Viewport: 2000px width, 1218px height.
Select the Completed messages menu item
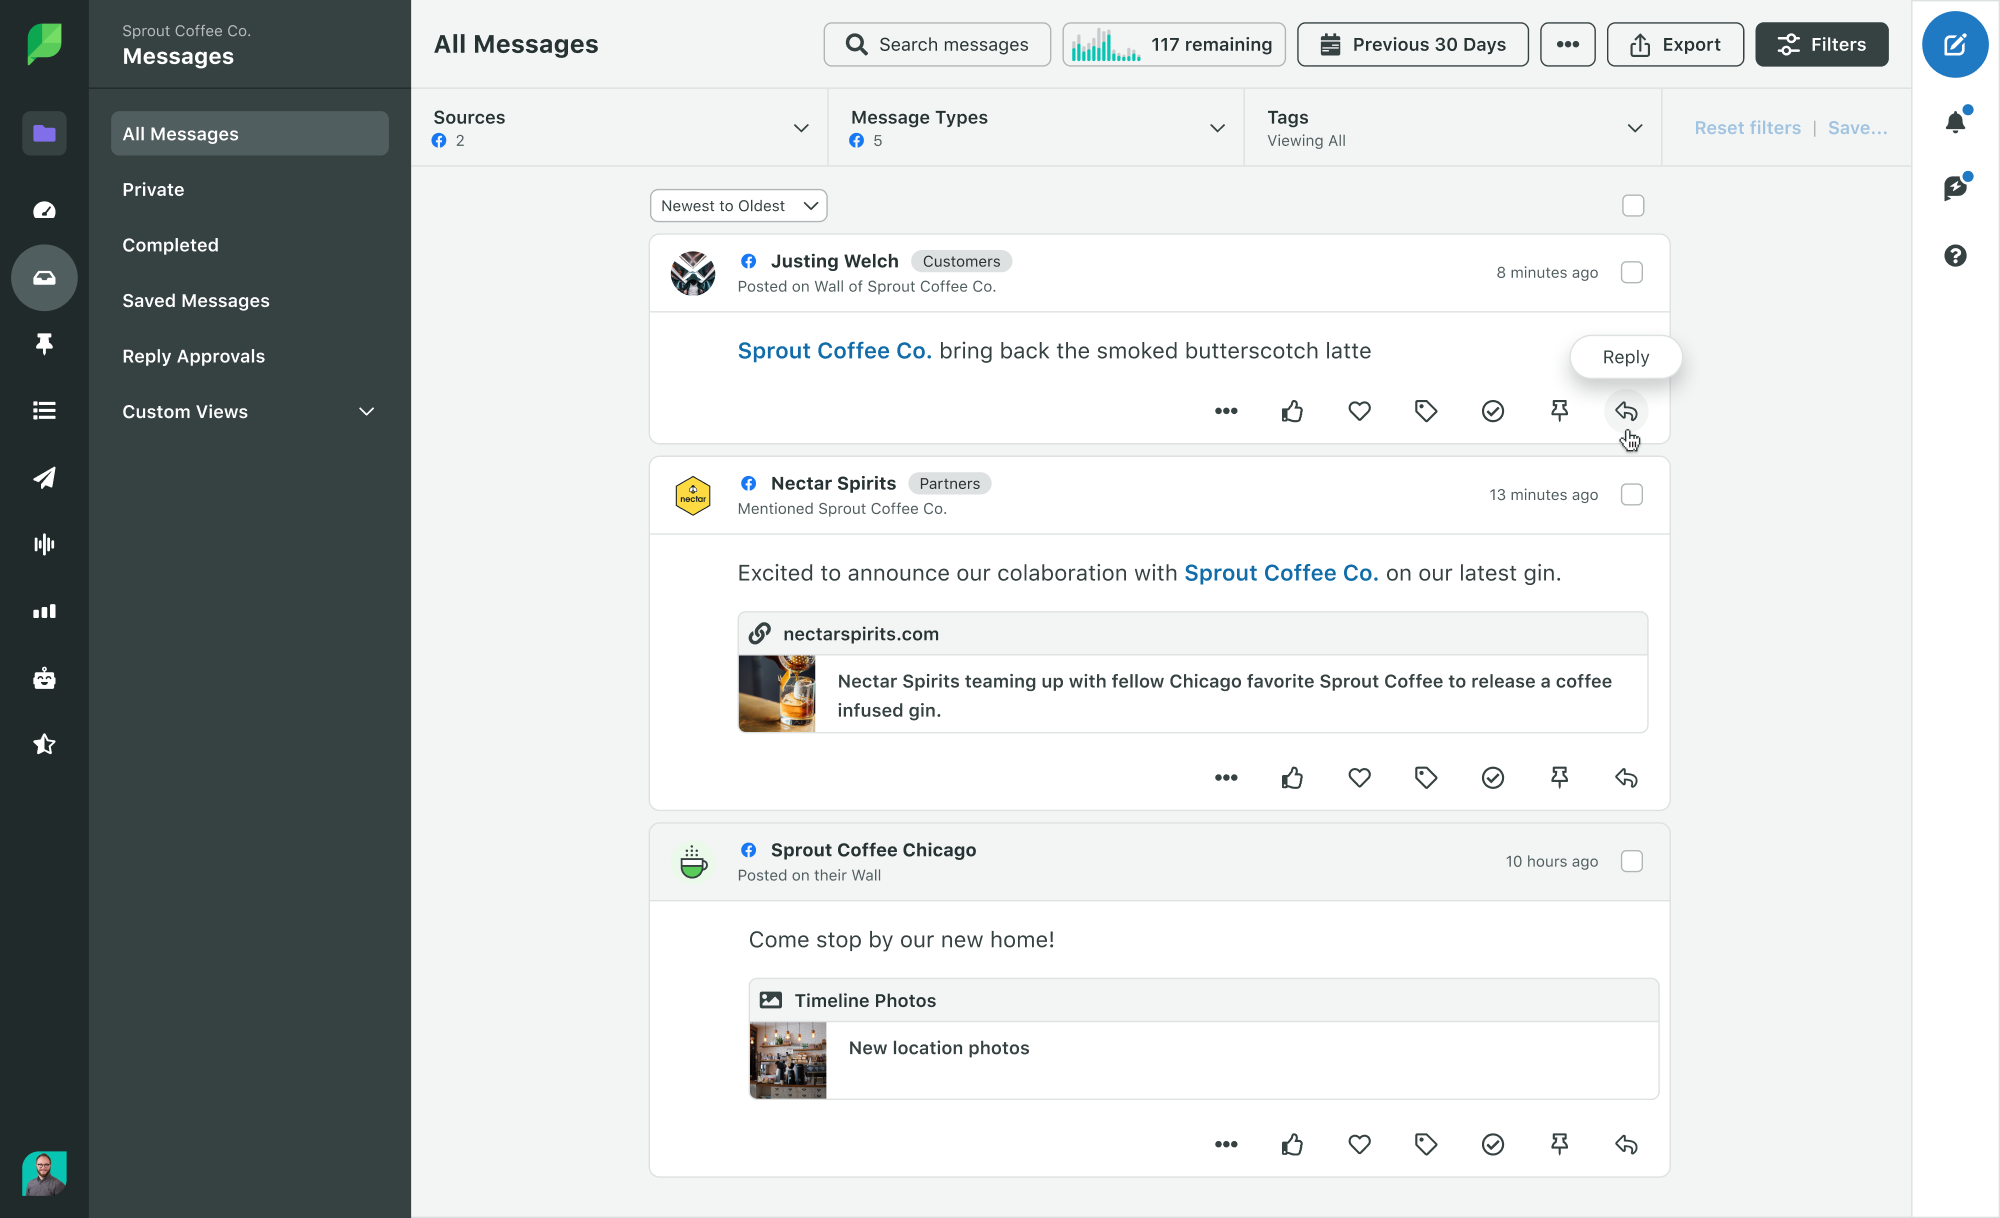click(170, 244)
